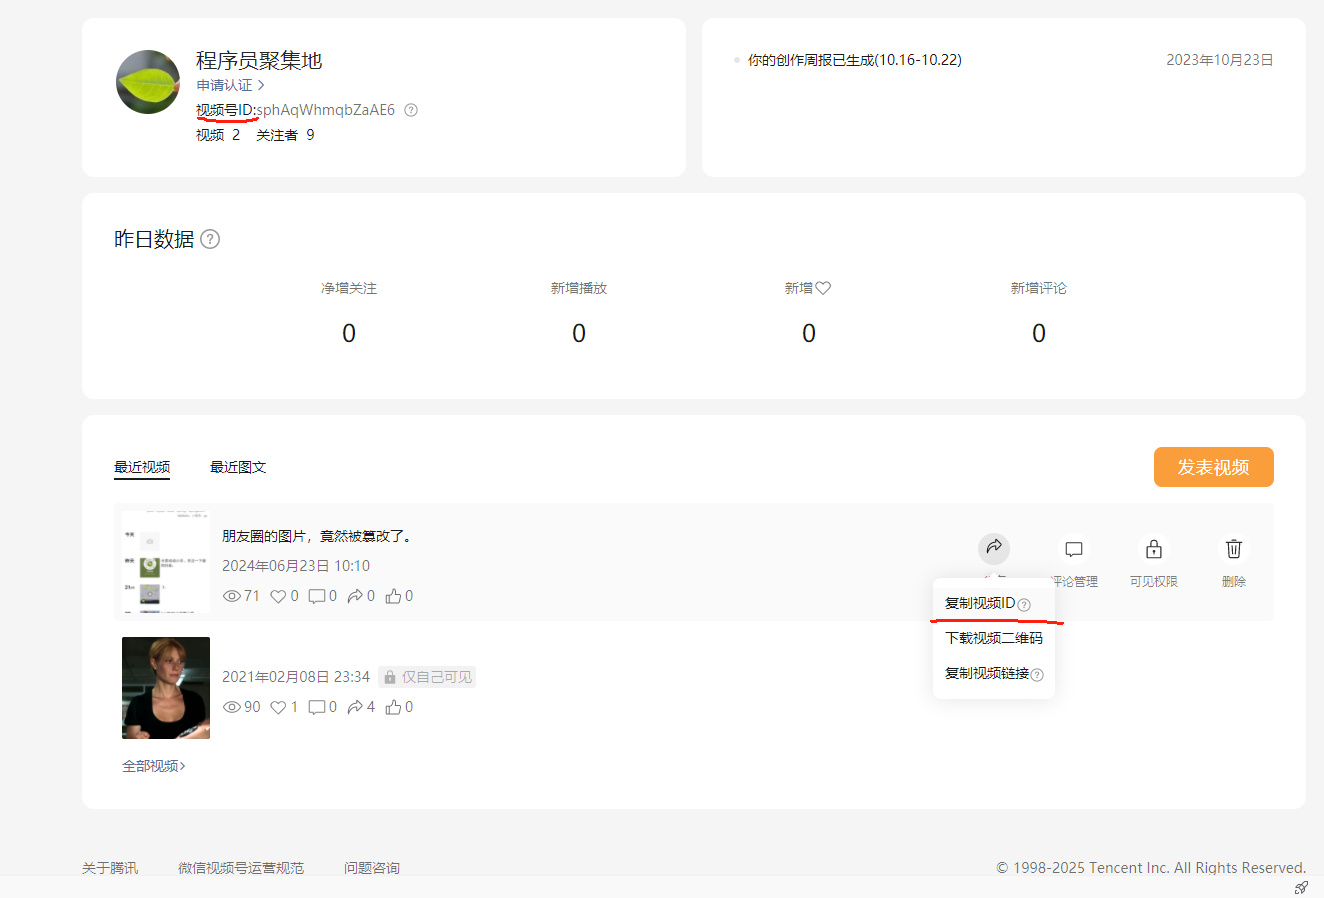Open the weekly creation report notification
This screenshot has width=1324, height=898.
click(x=854, y=60)
